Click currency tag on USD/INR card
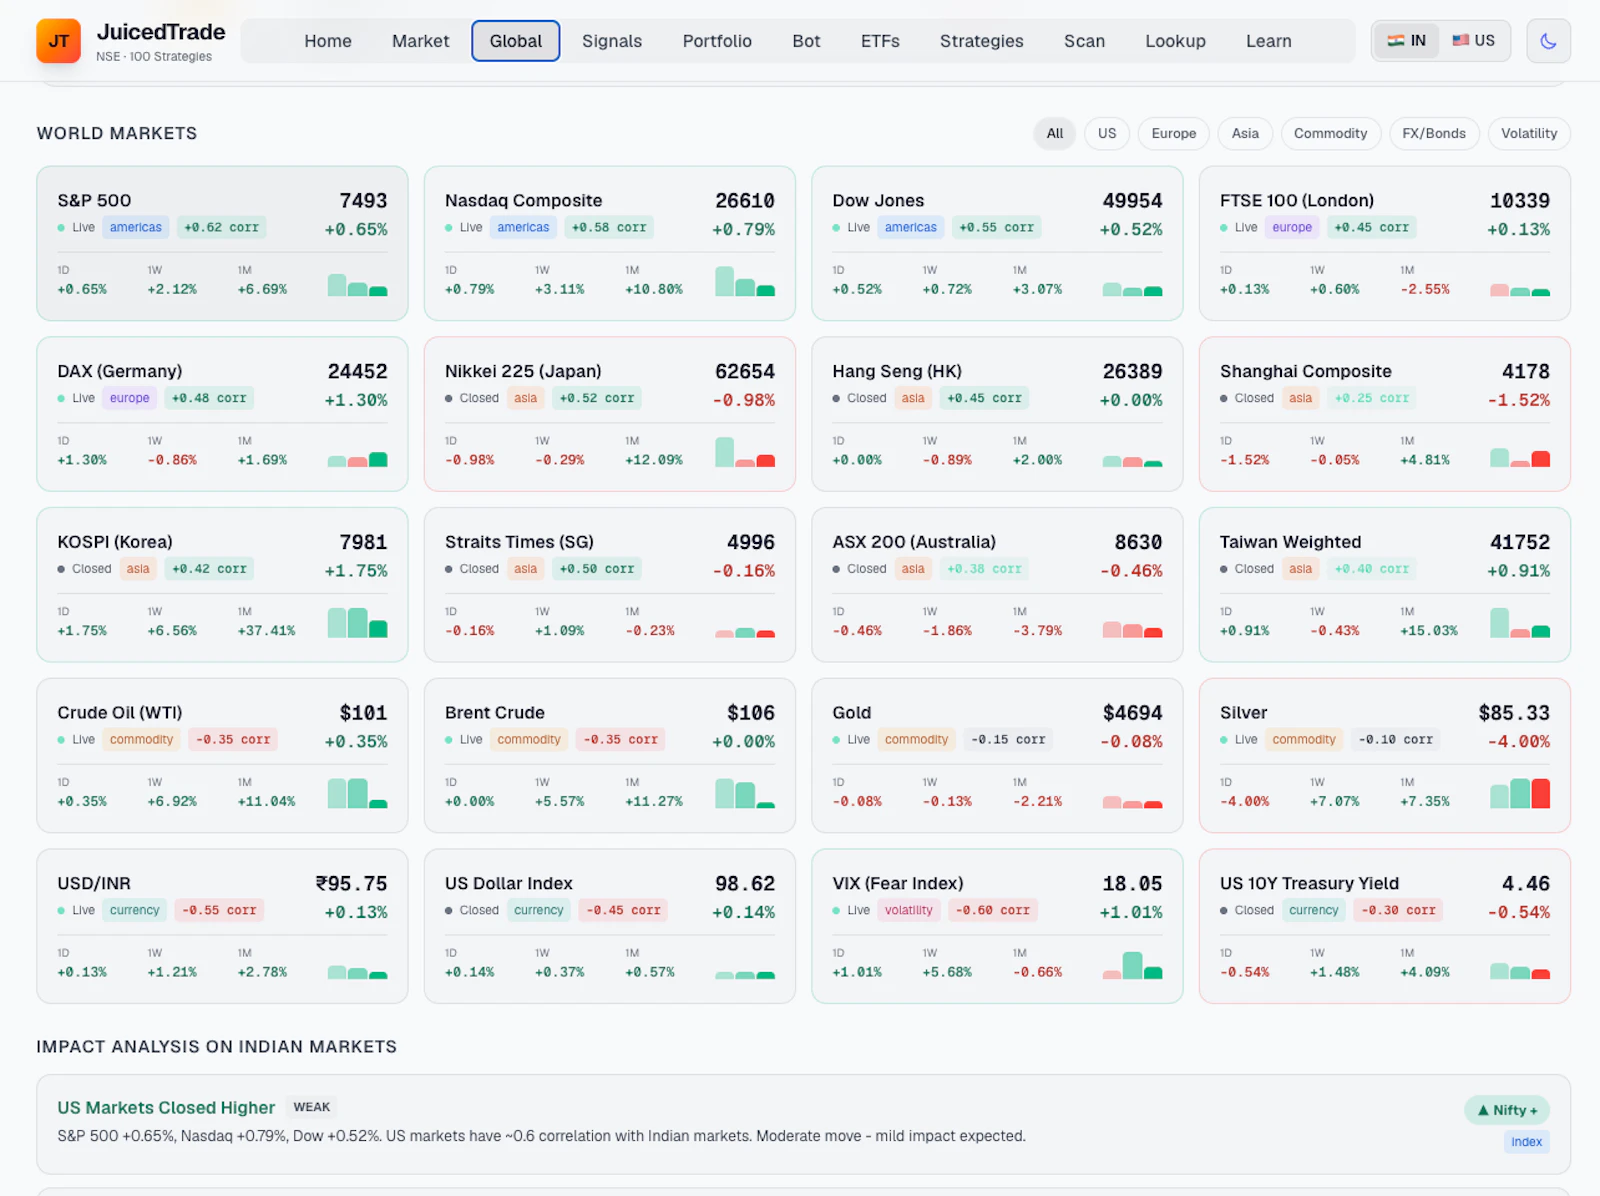The image size is (1600, 1196). [x=135, y=911]
